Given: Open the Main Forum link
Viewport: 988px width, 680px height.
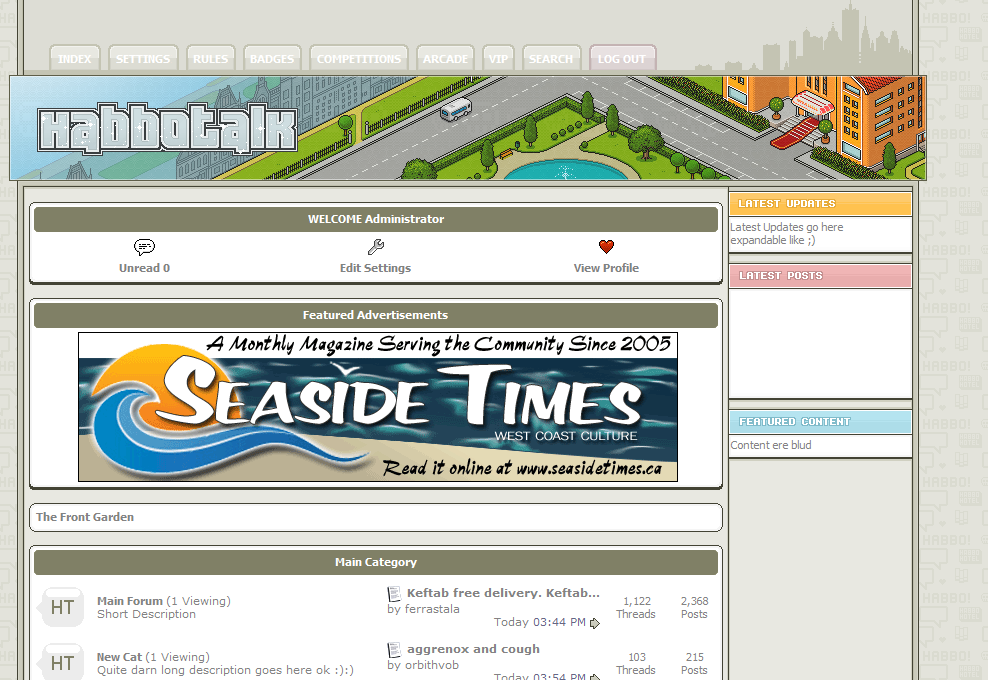Looking at the screenshot, I should 130,601.
